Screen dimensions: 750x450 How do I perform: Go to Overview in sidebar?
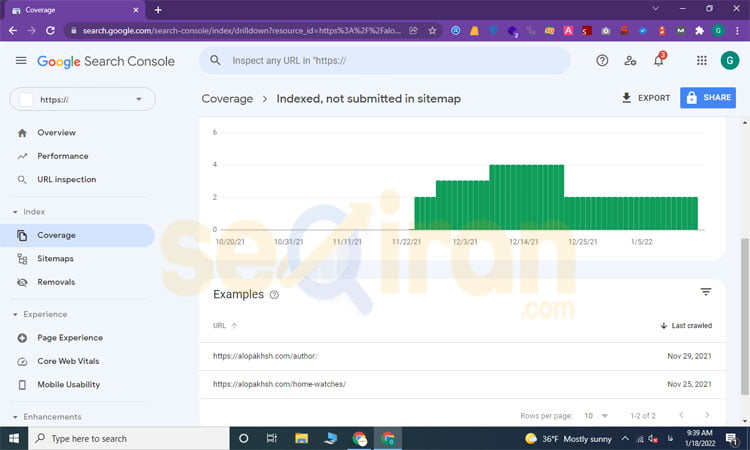point(56,133)
